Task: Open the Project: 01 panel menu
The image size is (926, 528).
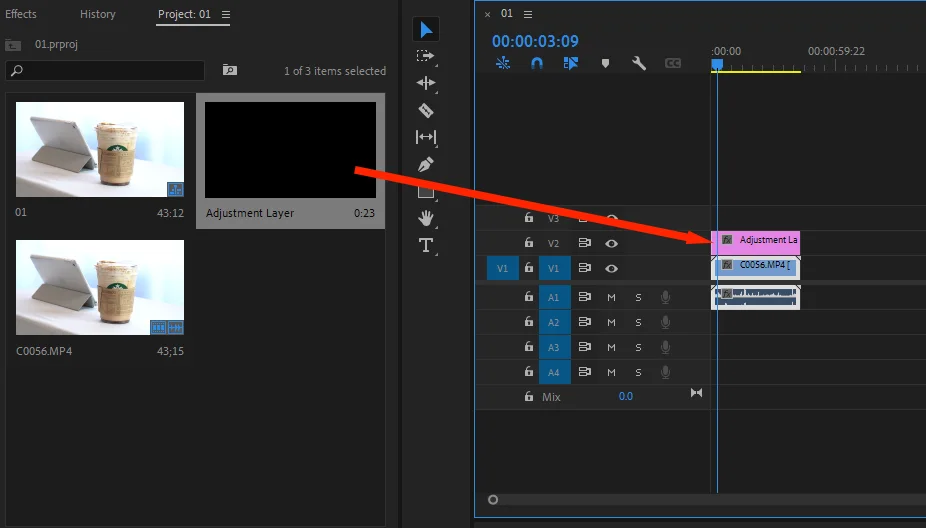Action: pos(226,14)
